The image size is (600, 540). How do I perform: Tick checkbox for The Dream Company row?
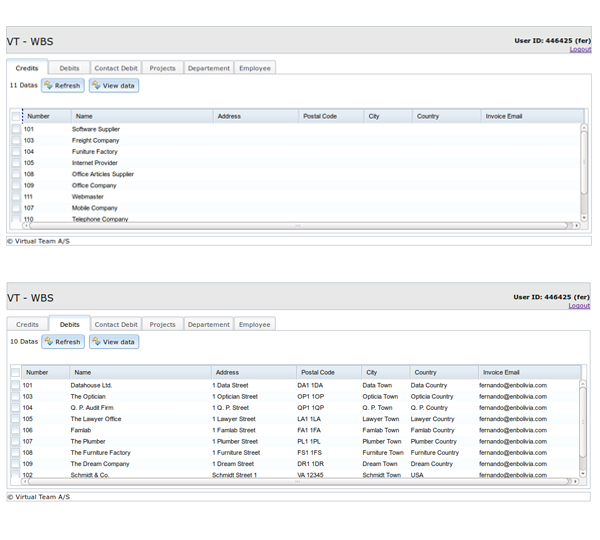point(15,463)
